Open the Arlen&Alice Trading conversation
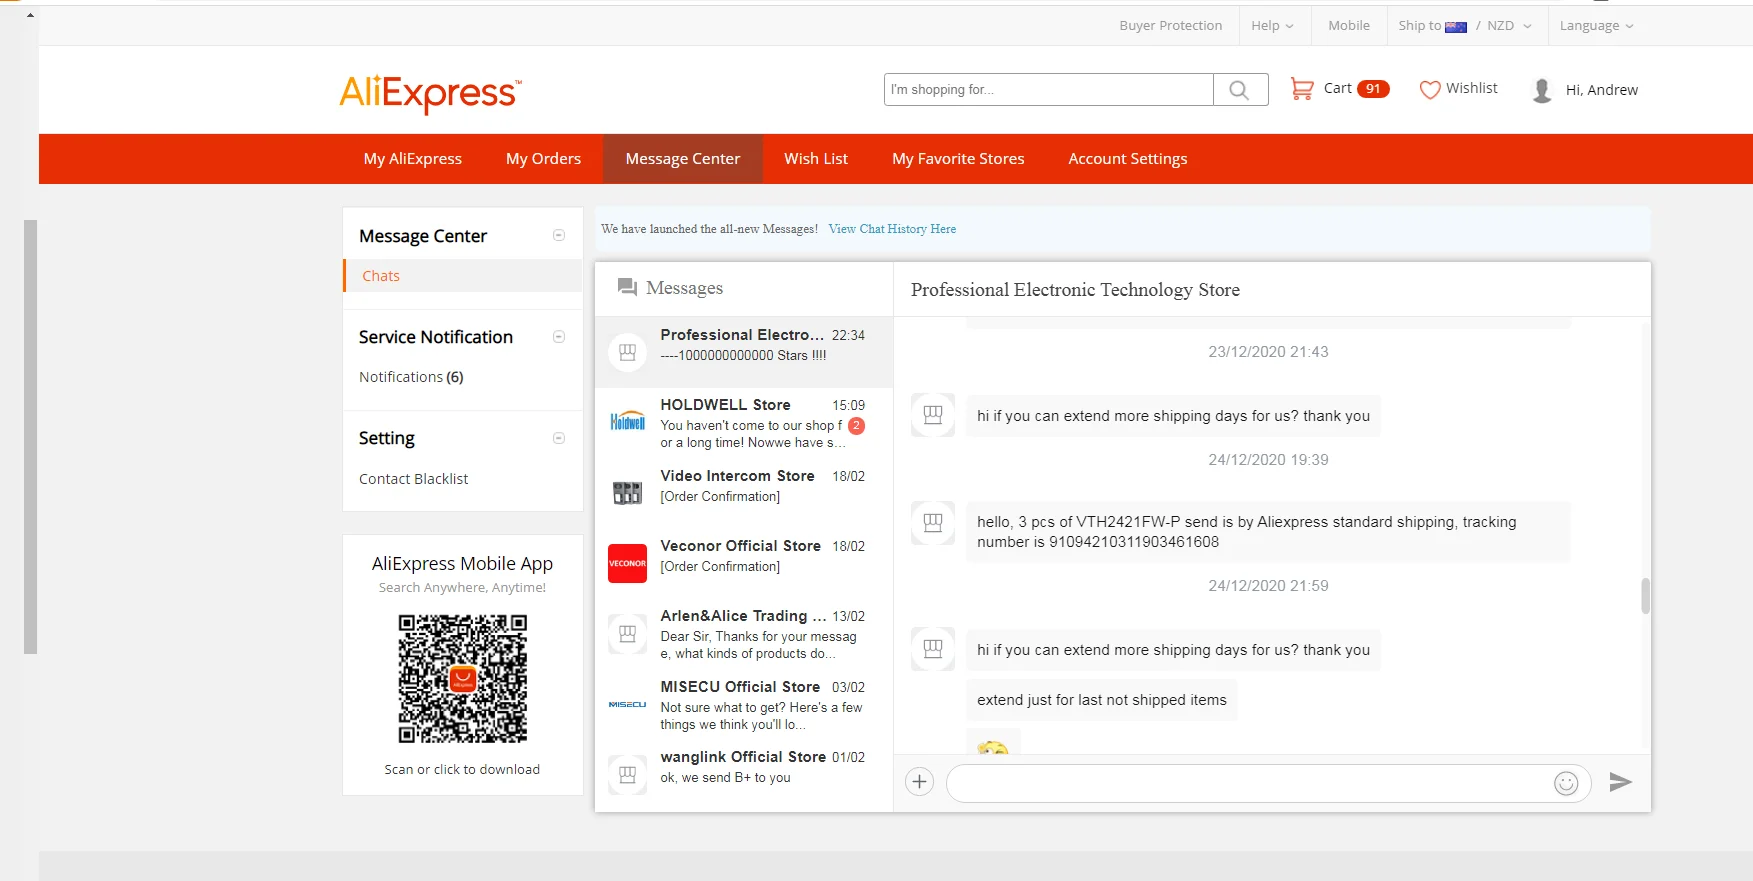Viewport: 1753px width, 881px height. click(744, 634)
